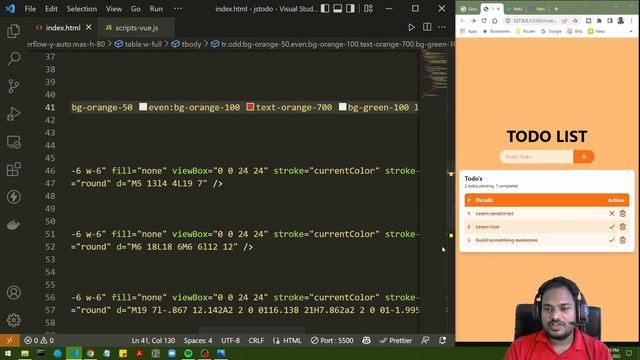
Task: Toggle the primary side bar layout icon
Action: pyautogui.click(x=325, y=9)
